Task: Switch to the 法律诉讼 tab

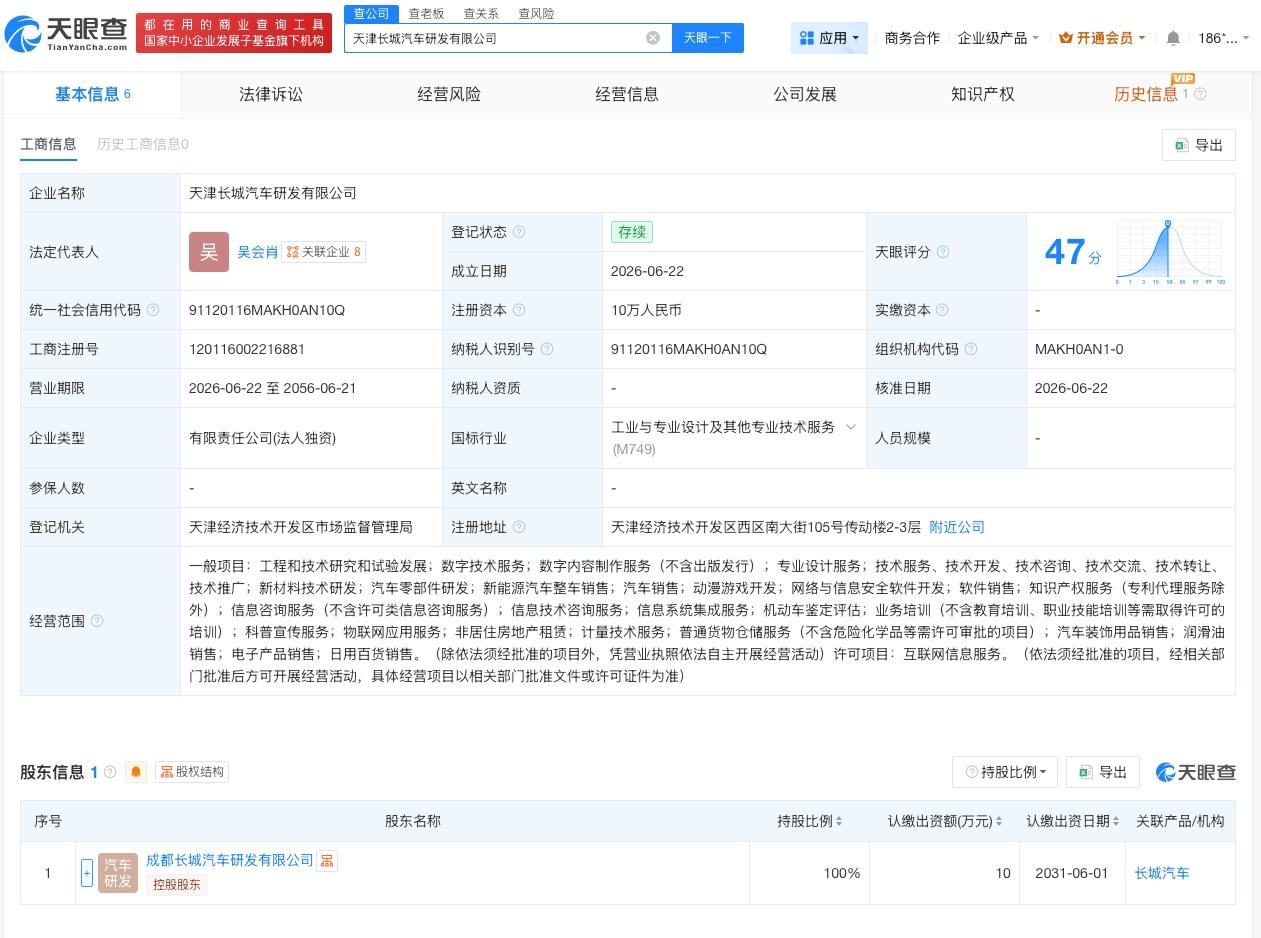Action: (x=271, y=94)
